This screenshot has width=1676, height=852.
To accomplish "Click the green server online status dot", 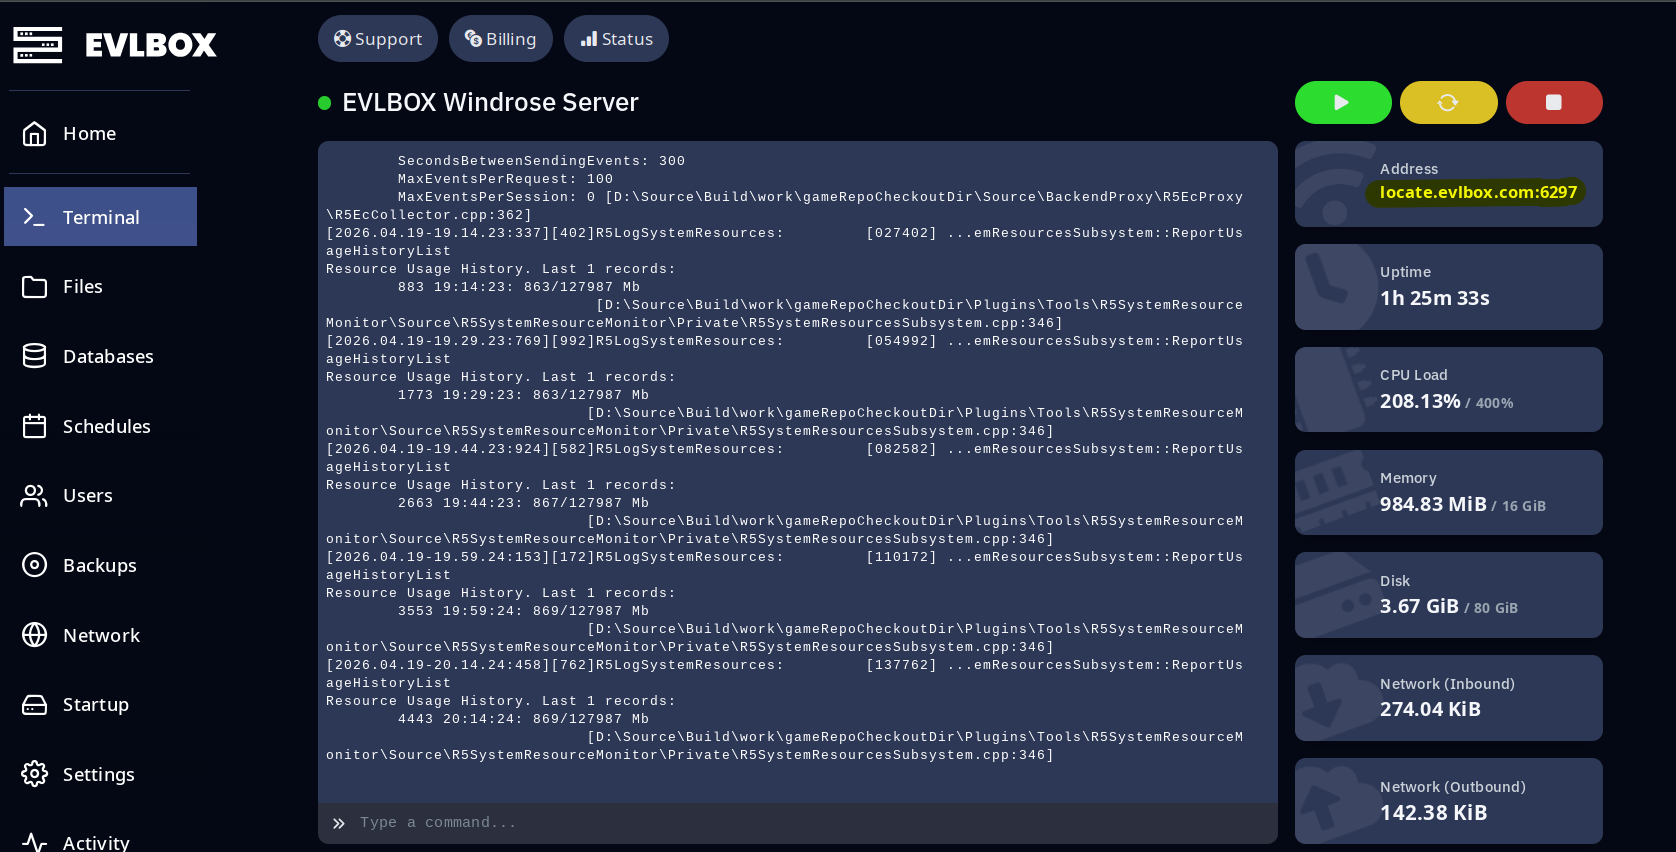I will pos(324,103).
